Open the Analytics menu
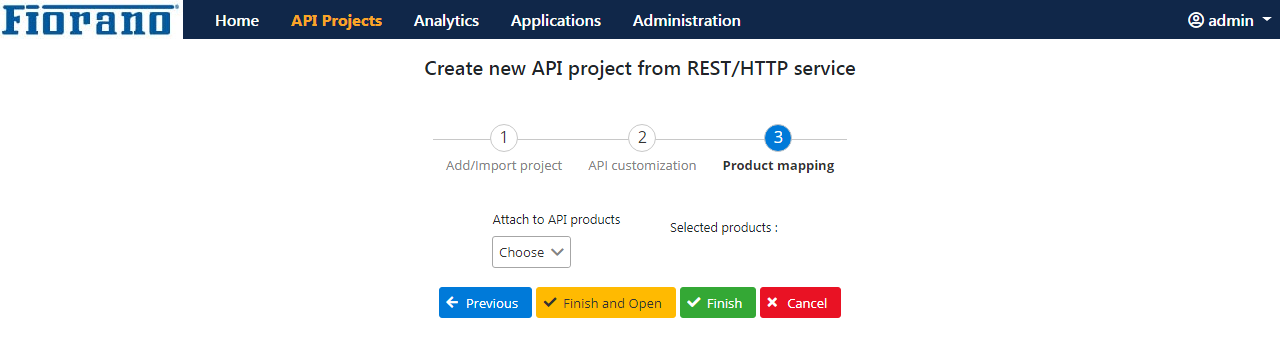Screen dimensions: 1280x363 click(446, 20)
